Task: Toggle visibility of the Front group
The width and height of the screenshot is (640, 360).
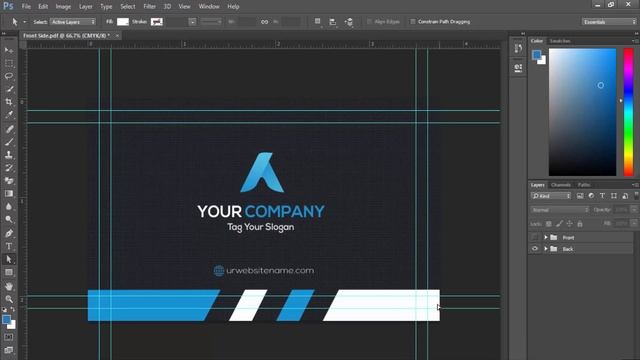Action: [535, 238]
